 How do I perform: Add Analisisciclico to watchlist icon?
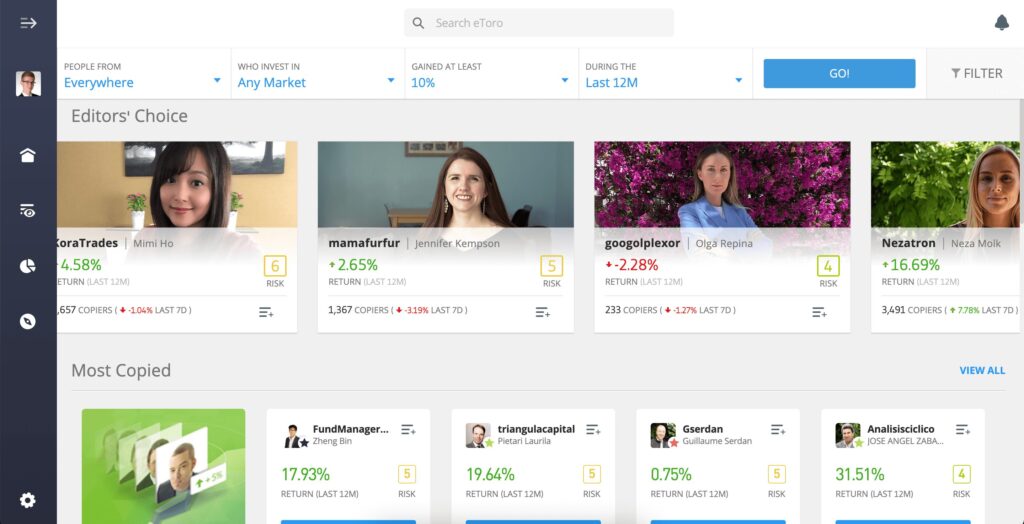pyautogui.click(x=963, y=429)
